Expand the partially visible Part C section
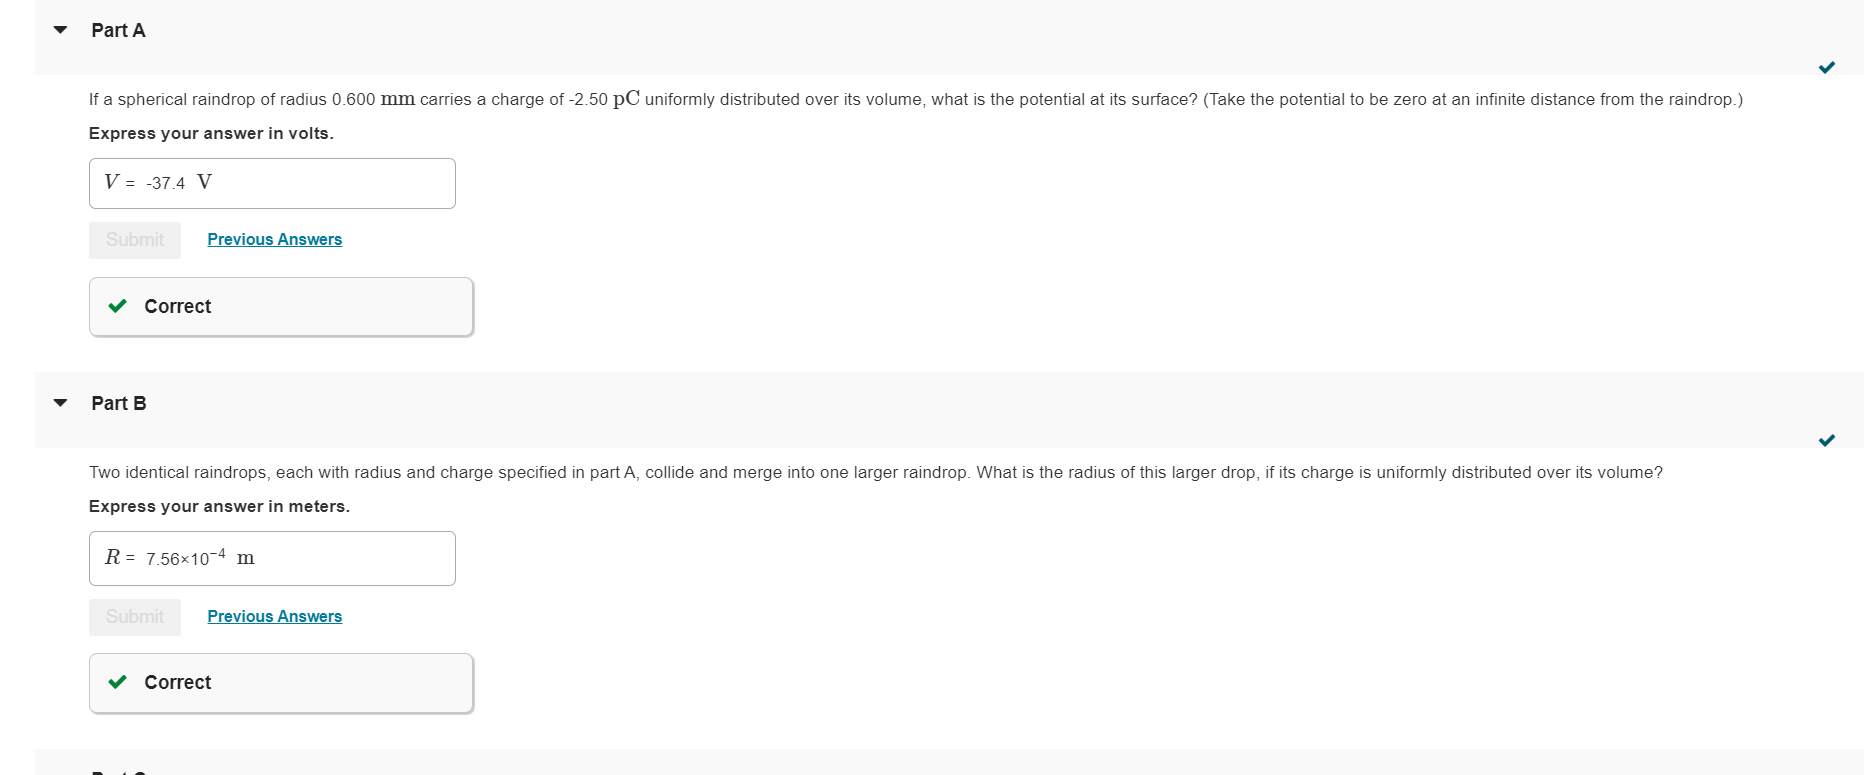Screen dimensions: 1870x775 pos(60,772)
